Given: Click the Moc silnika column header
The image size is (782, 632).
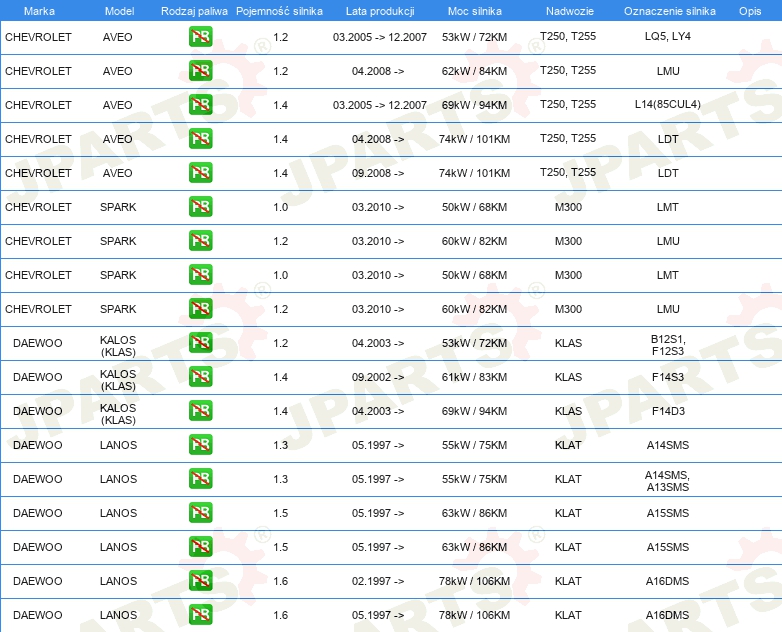Looking at the screenshot, I should pyautogui.click(x=475, y=11).
